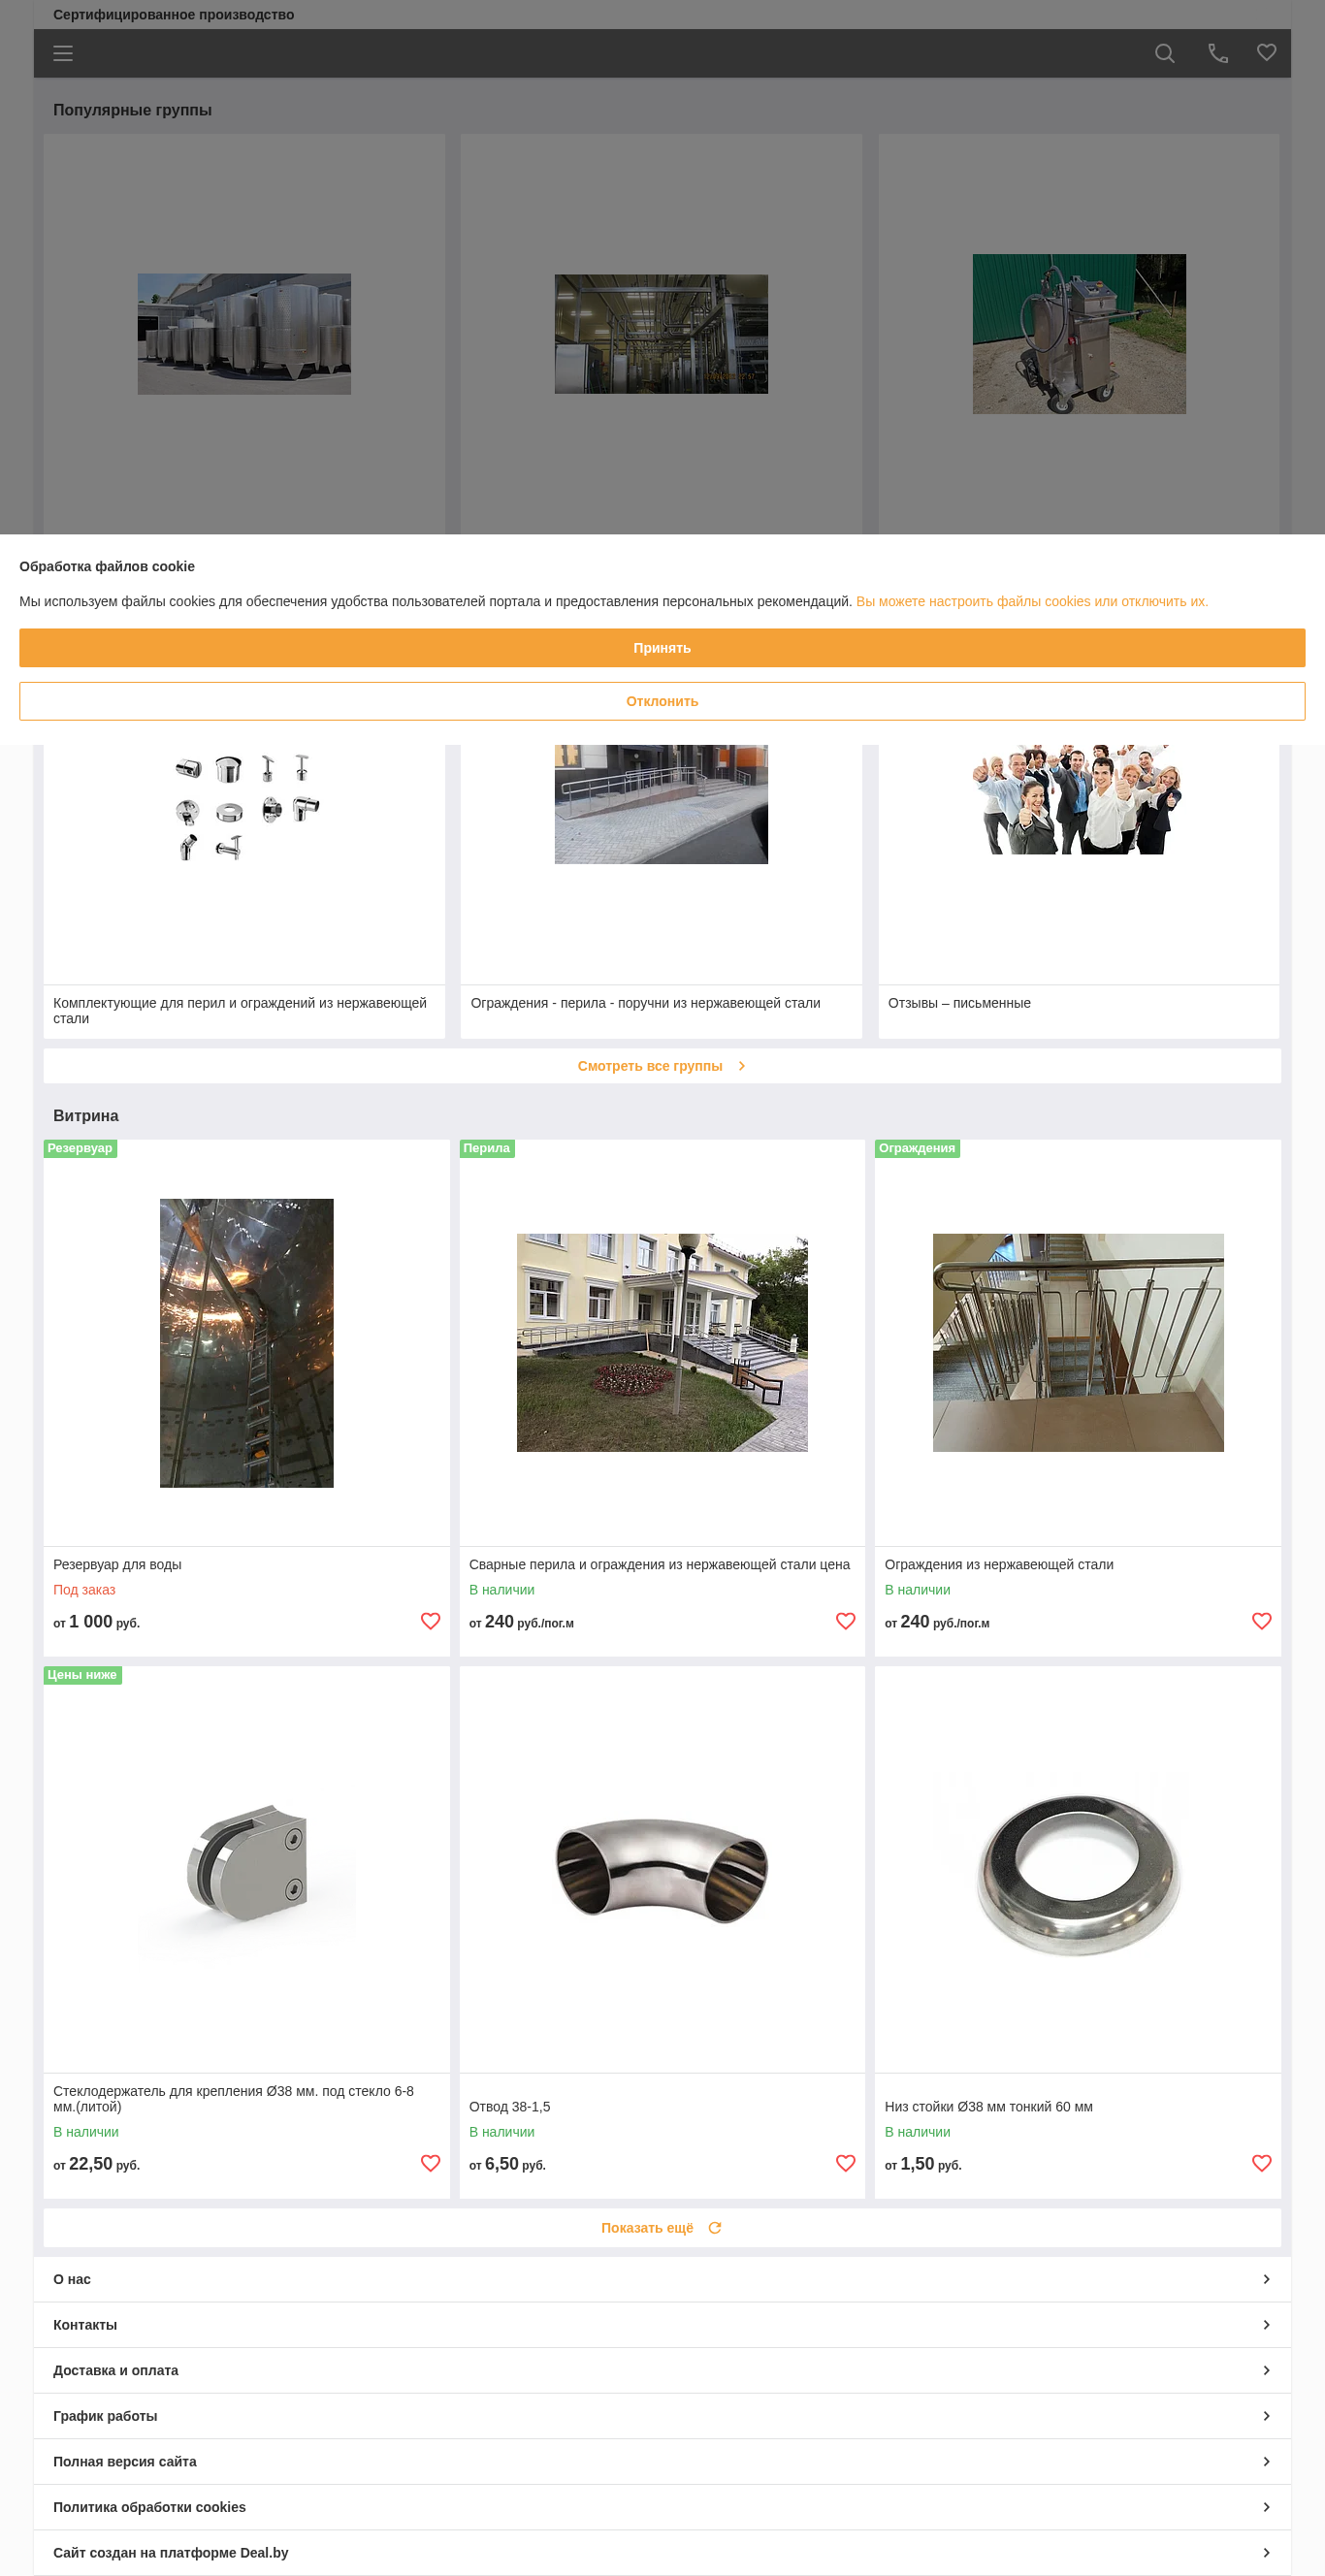Favorite Ограждения из нержавеющей стали product

(x=1261, y=1621)
